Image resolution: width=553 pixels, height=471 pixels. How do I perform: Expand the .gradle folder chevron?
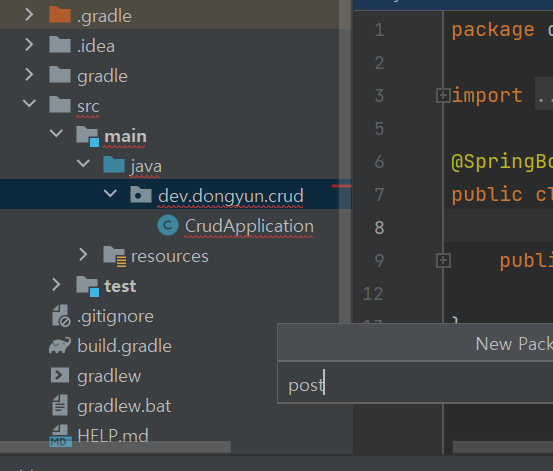click(x=30, y=15)
